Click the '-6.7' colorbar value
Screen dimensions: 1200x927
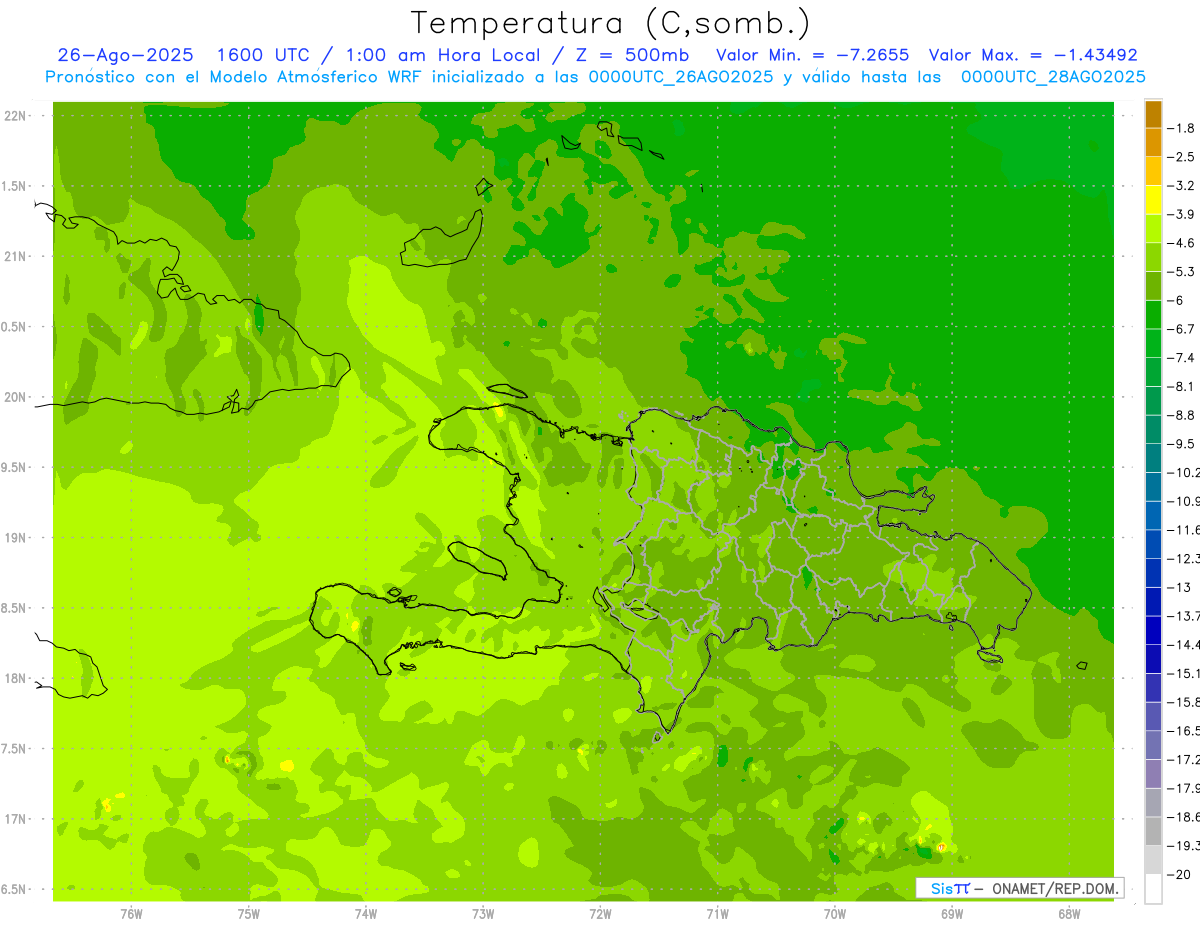tap(1182, 329)
